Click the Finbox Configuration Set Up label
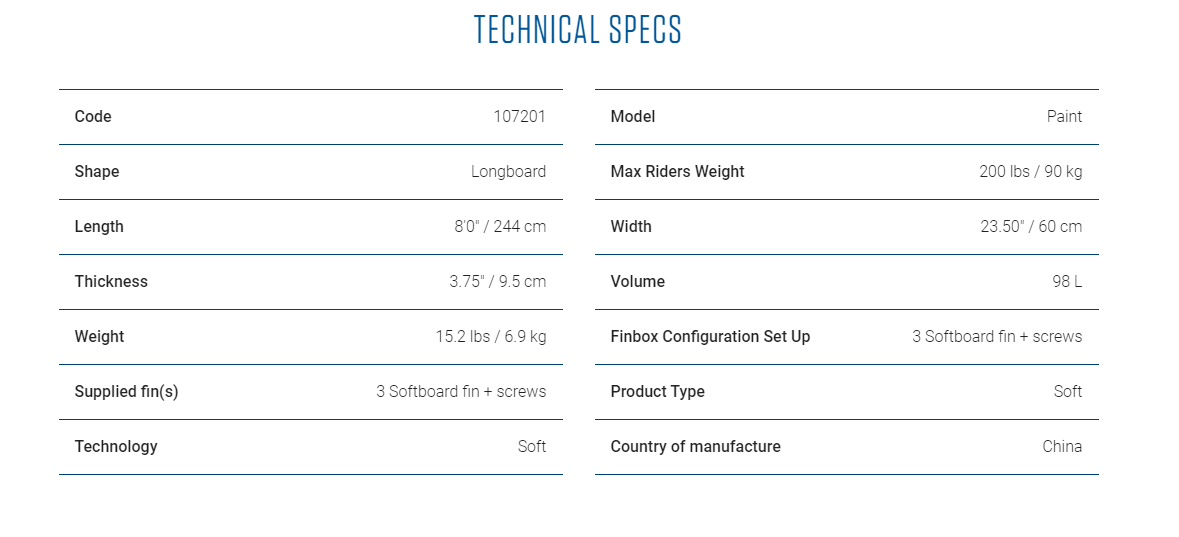The image size is (1179, 537). (711, 336)
